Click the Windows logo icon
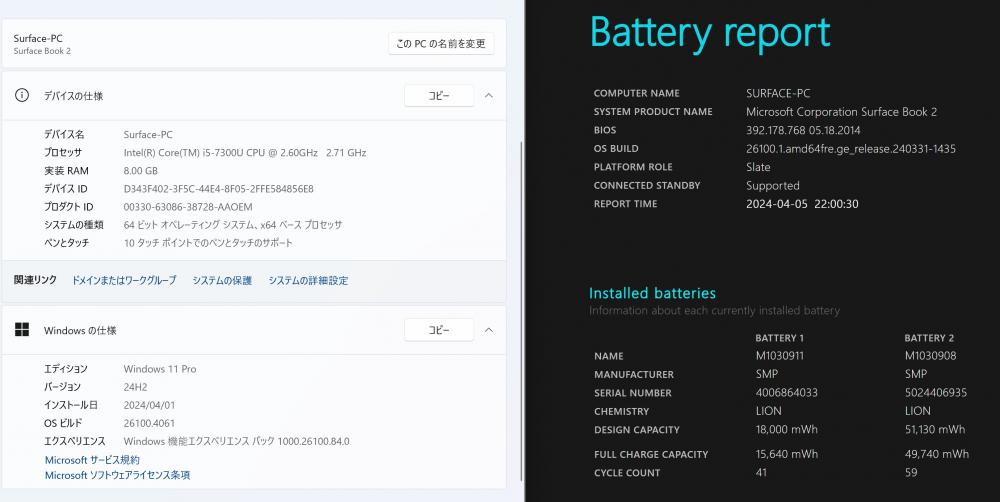This screenshot has width=1000, height=502. (x=22, y=330)
